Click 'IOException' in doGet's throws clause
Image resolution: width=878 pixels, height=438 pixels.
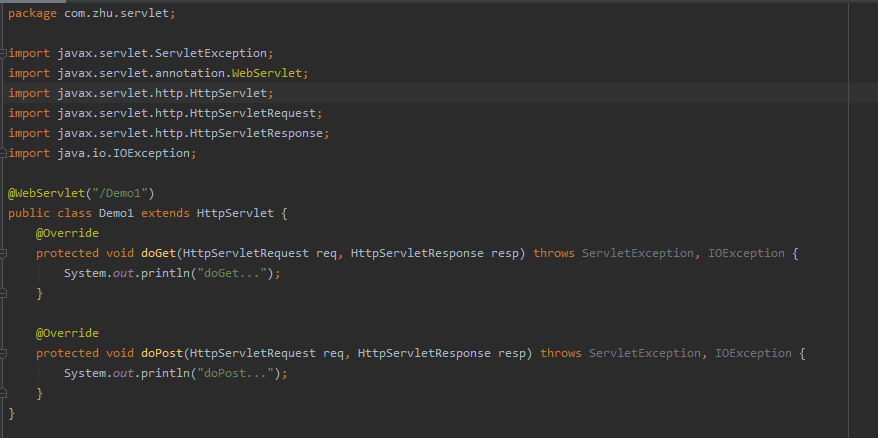(x=746, y=253)
